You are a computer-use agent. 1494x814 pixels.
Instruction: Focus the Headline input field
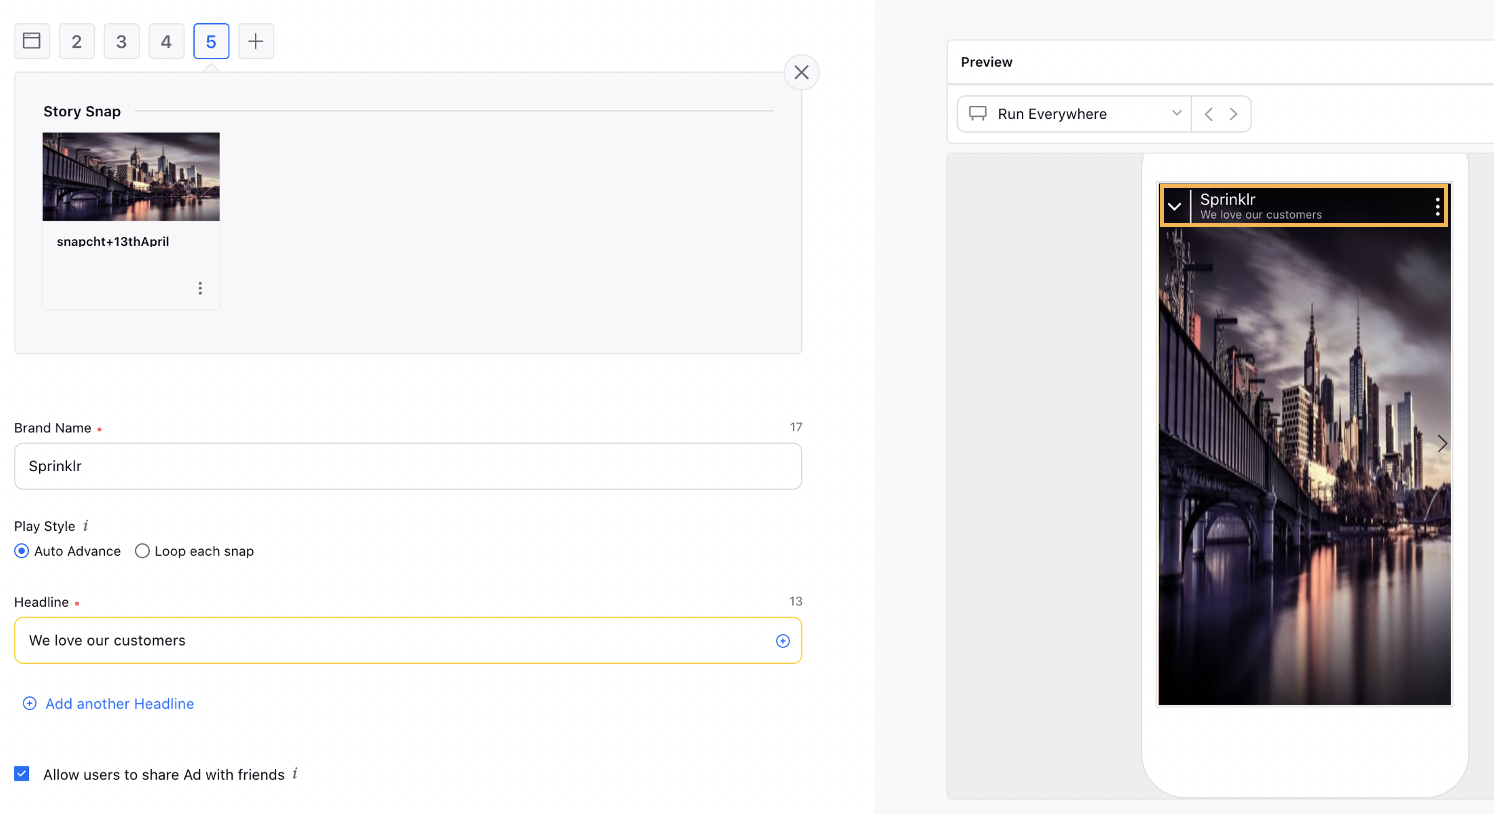pos(408,640)
